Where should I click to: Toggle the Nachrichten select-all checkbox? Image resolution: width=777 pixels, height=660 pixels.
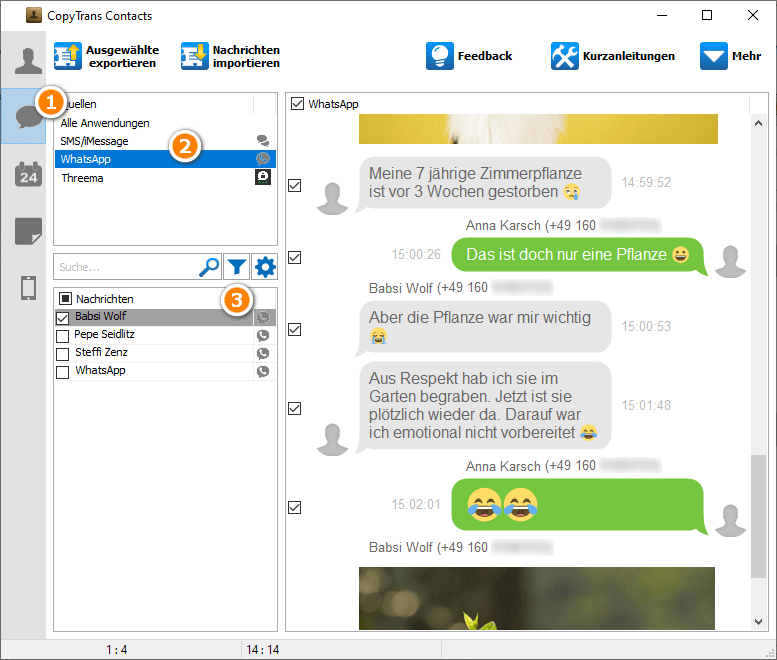(x=65, y=298)
